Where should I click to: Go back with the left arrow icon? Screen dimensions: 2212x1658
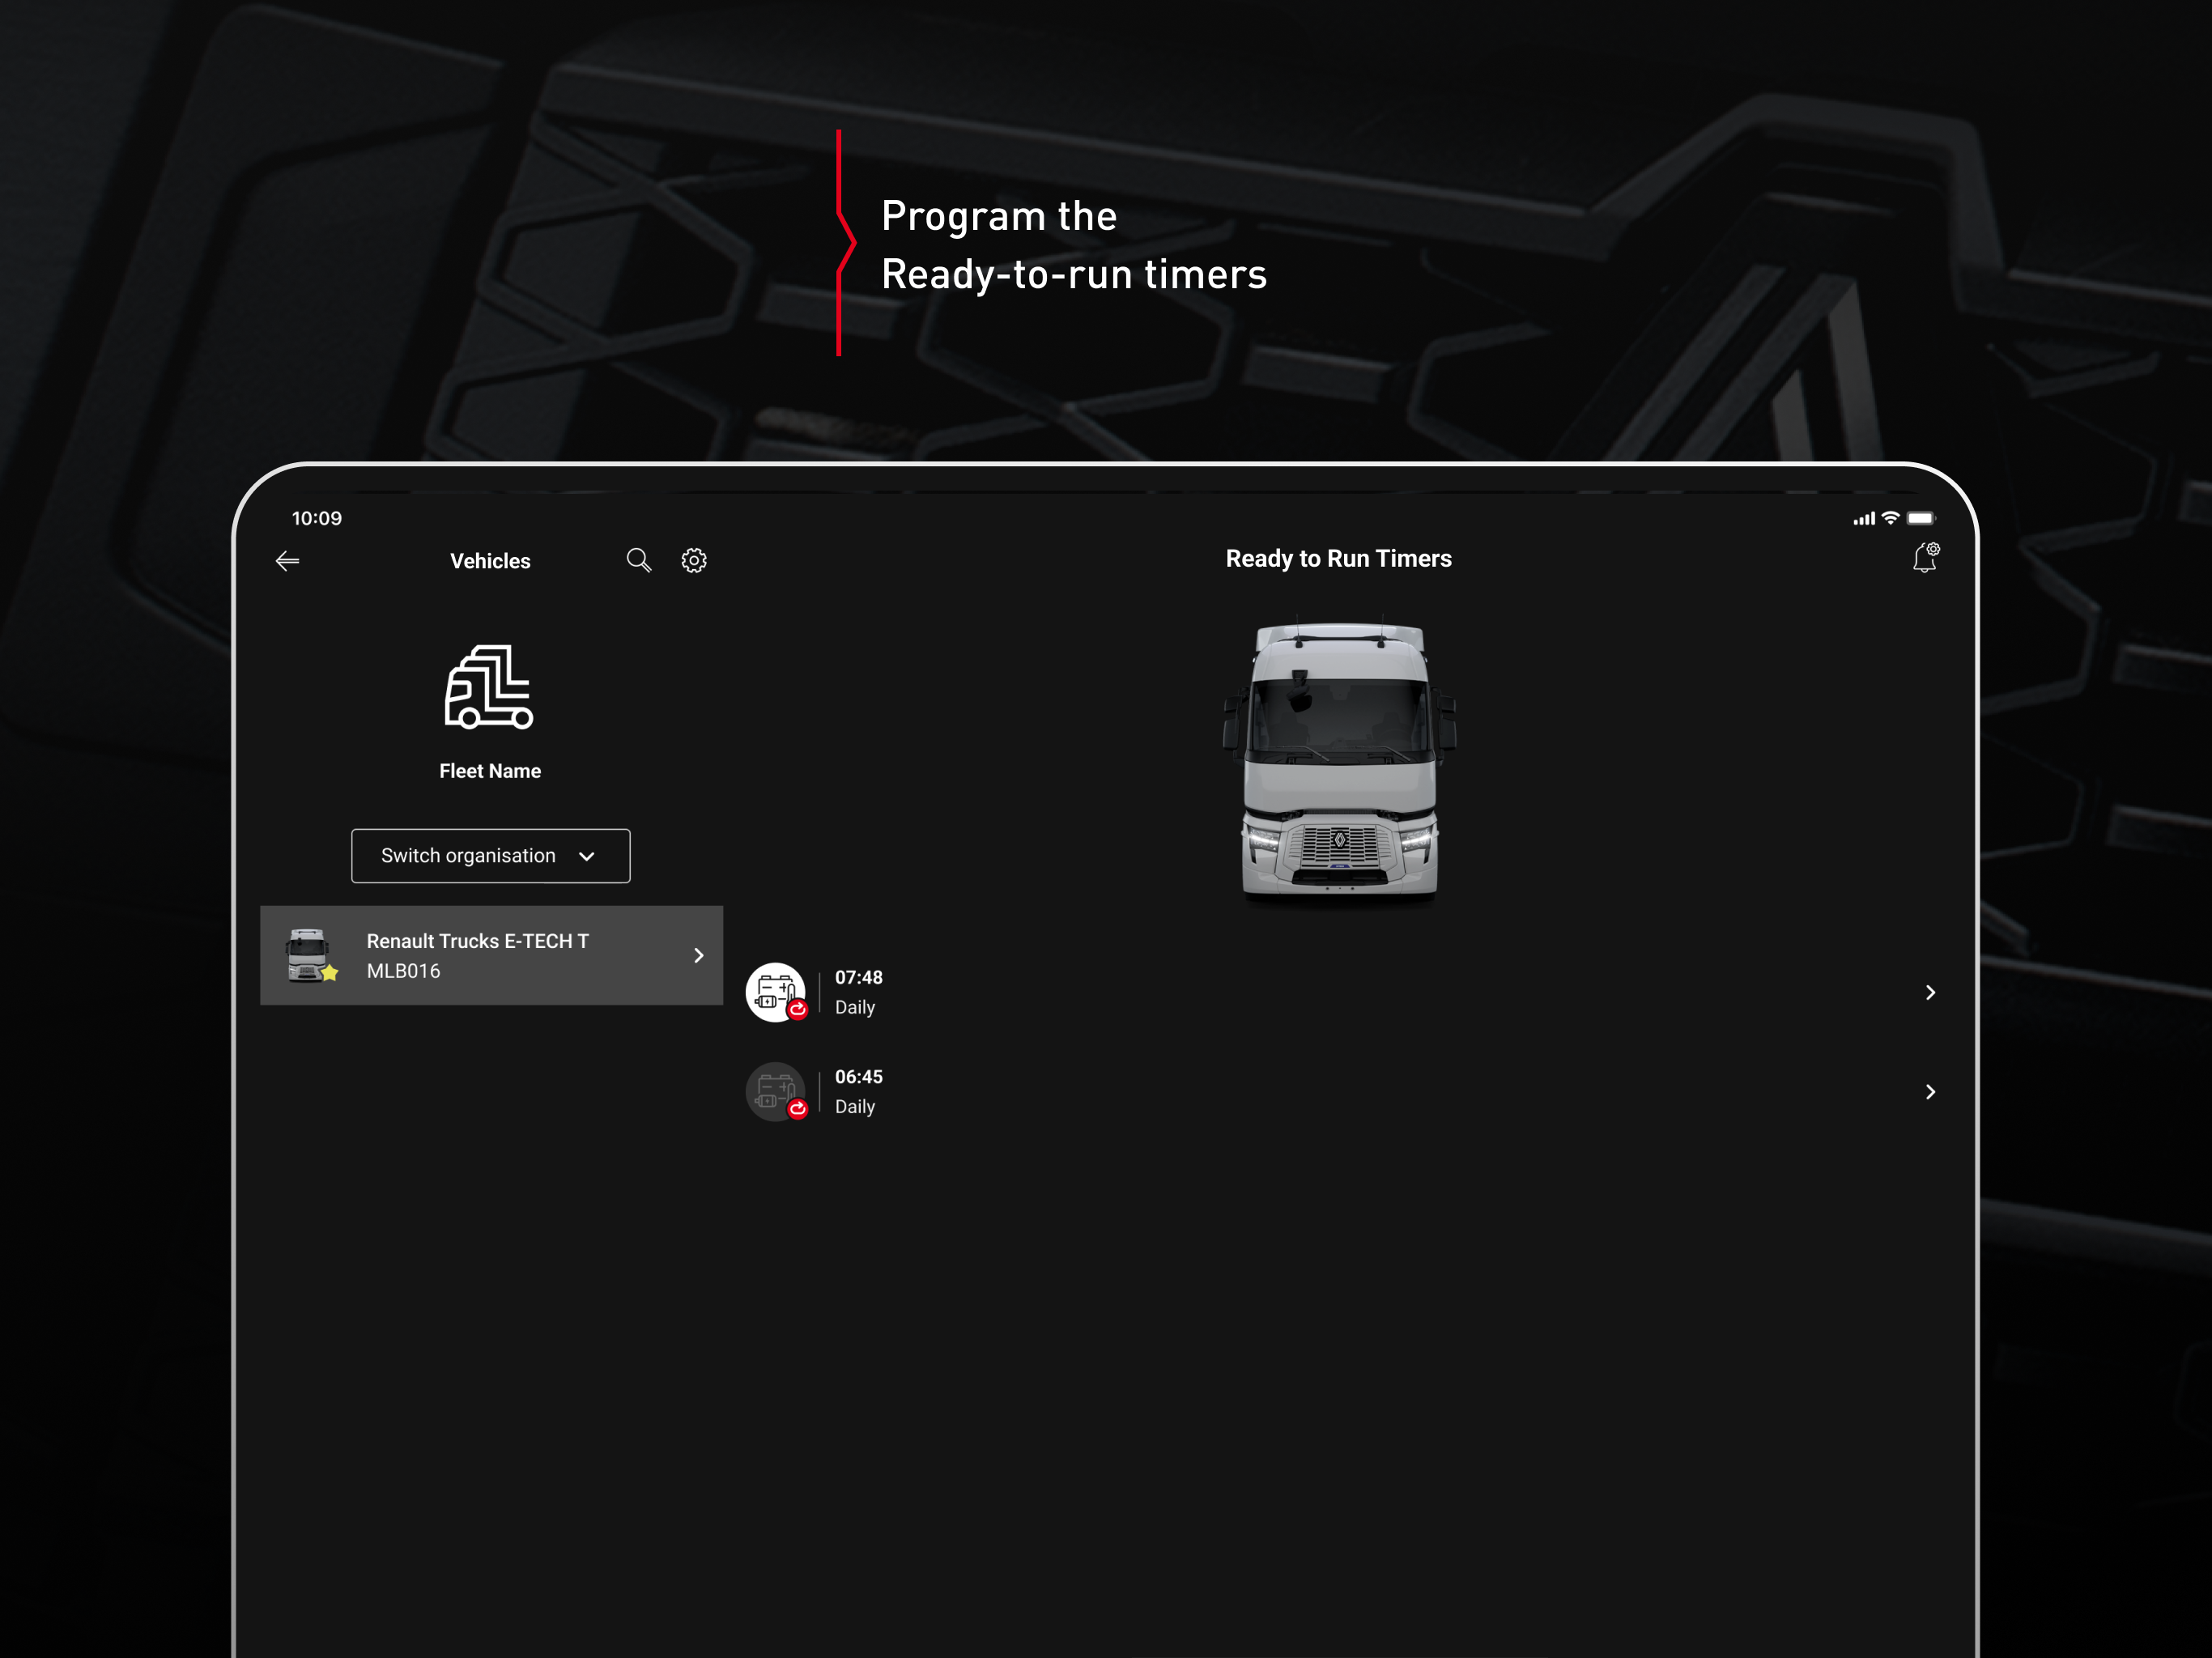tap(287, 561)
